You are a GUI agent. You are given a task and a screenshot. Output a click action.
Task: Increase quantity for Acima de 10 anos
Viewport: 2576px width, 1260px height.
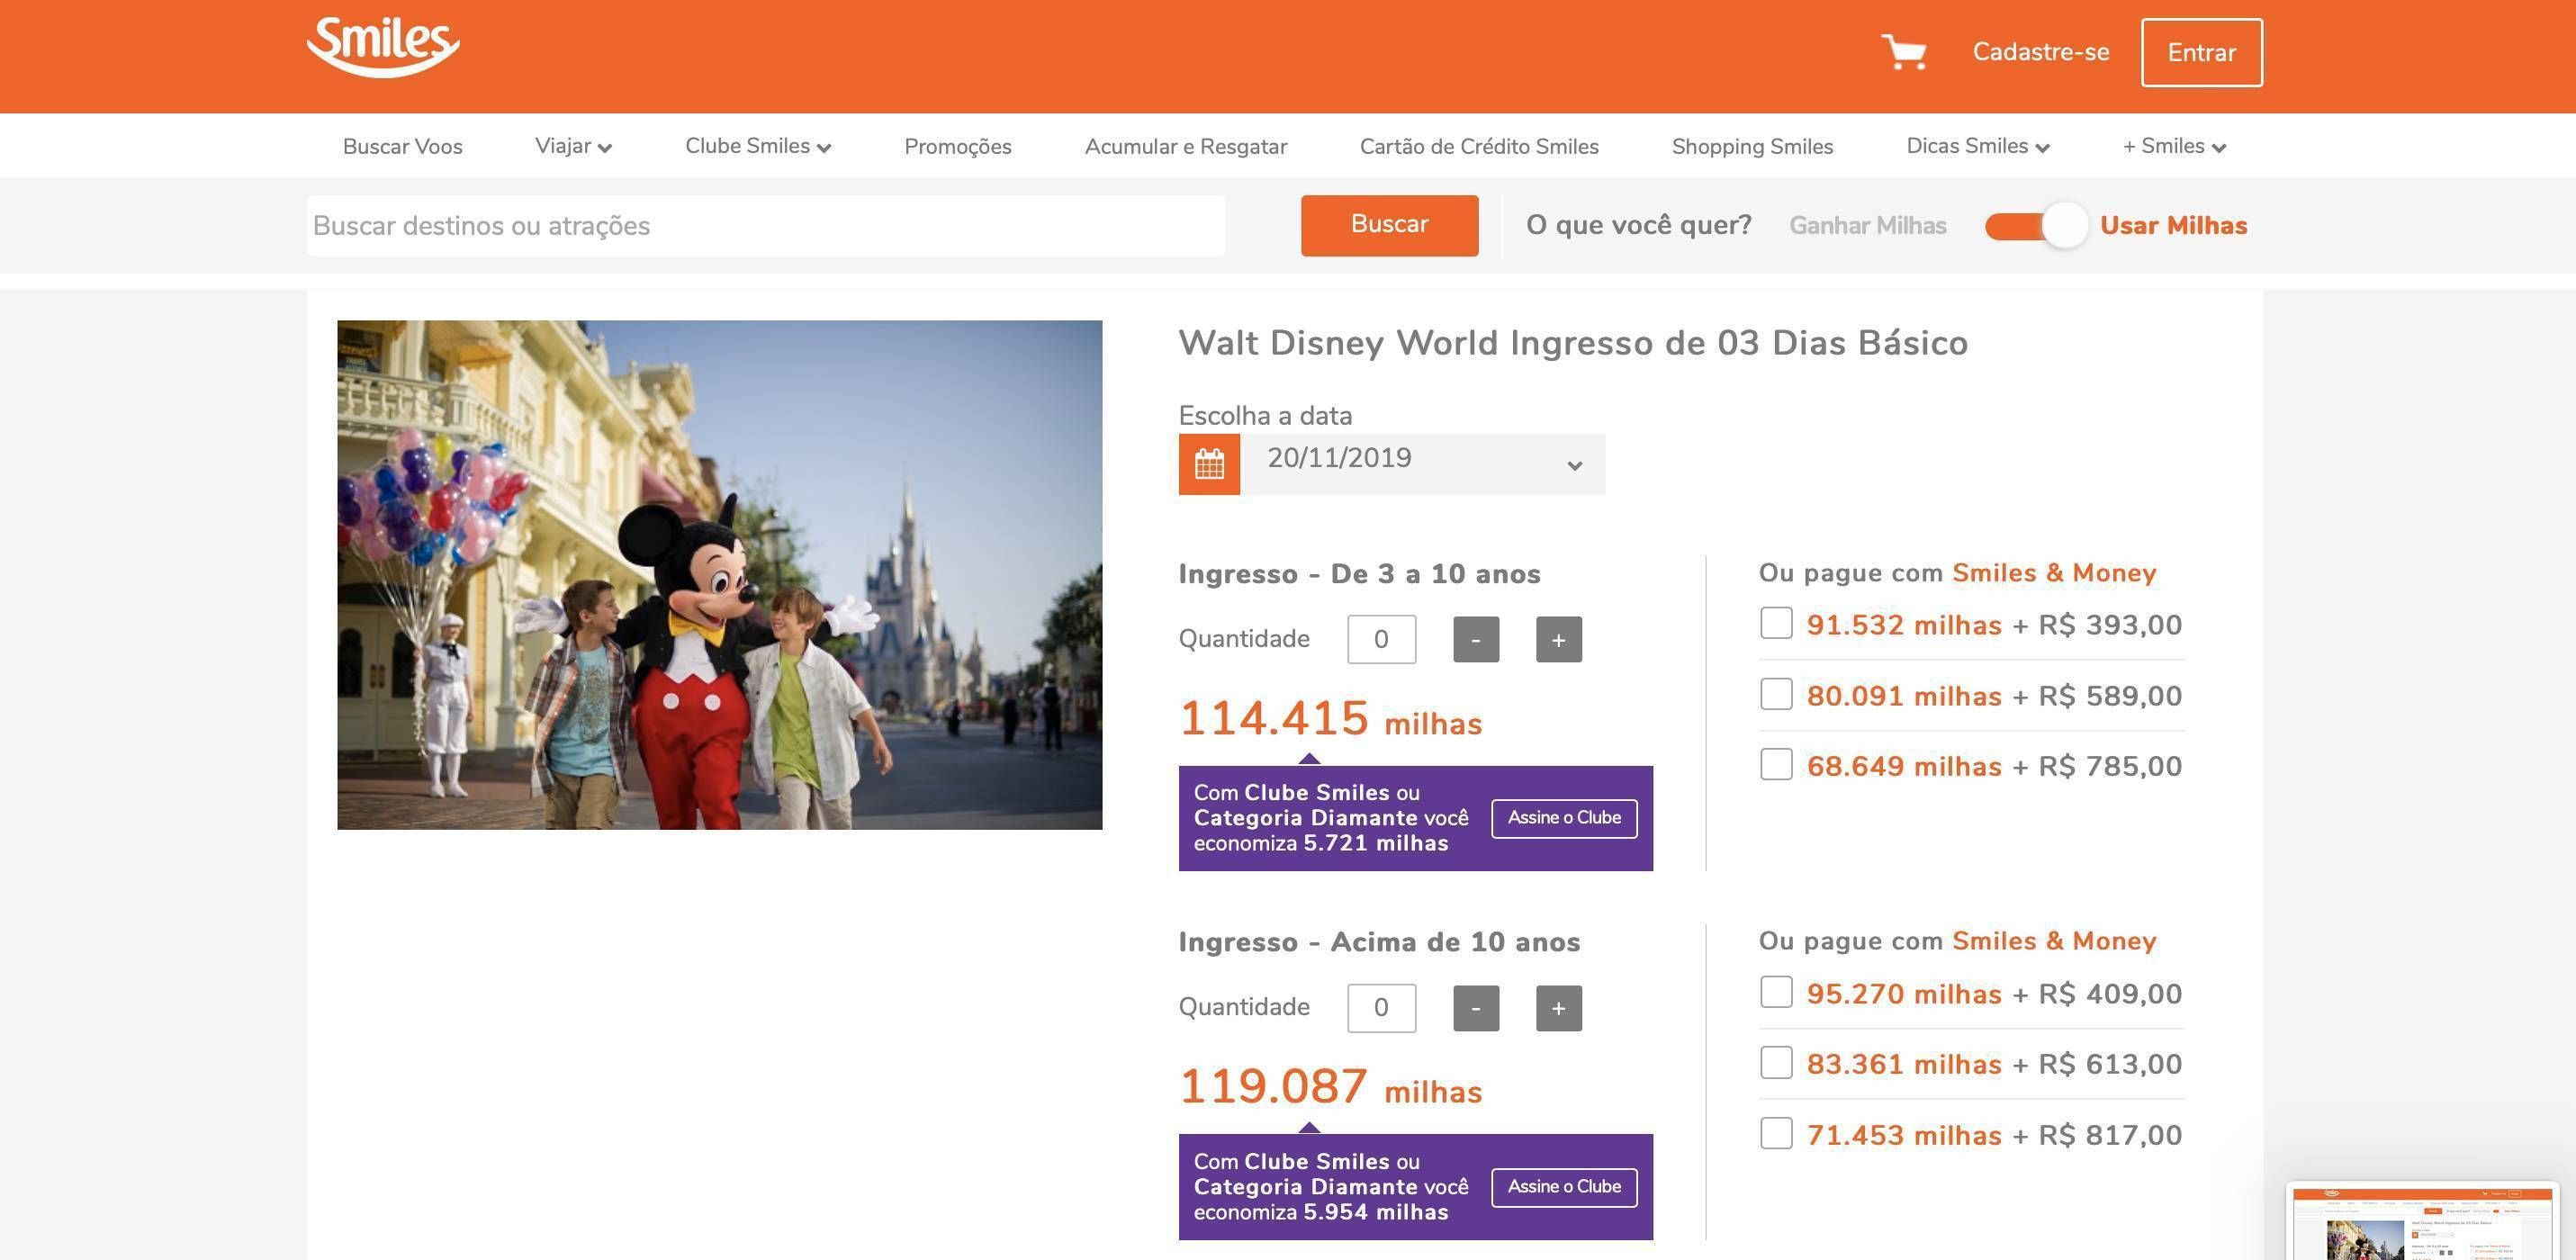click(1559, 1008)
